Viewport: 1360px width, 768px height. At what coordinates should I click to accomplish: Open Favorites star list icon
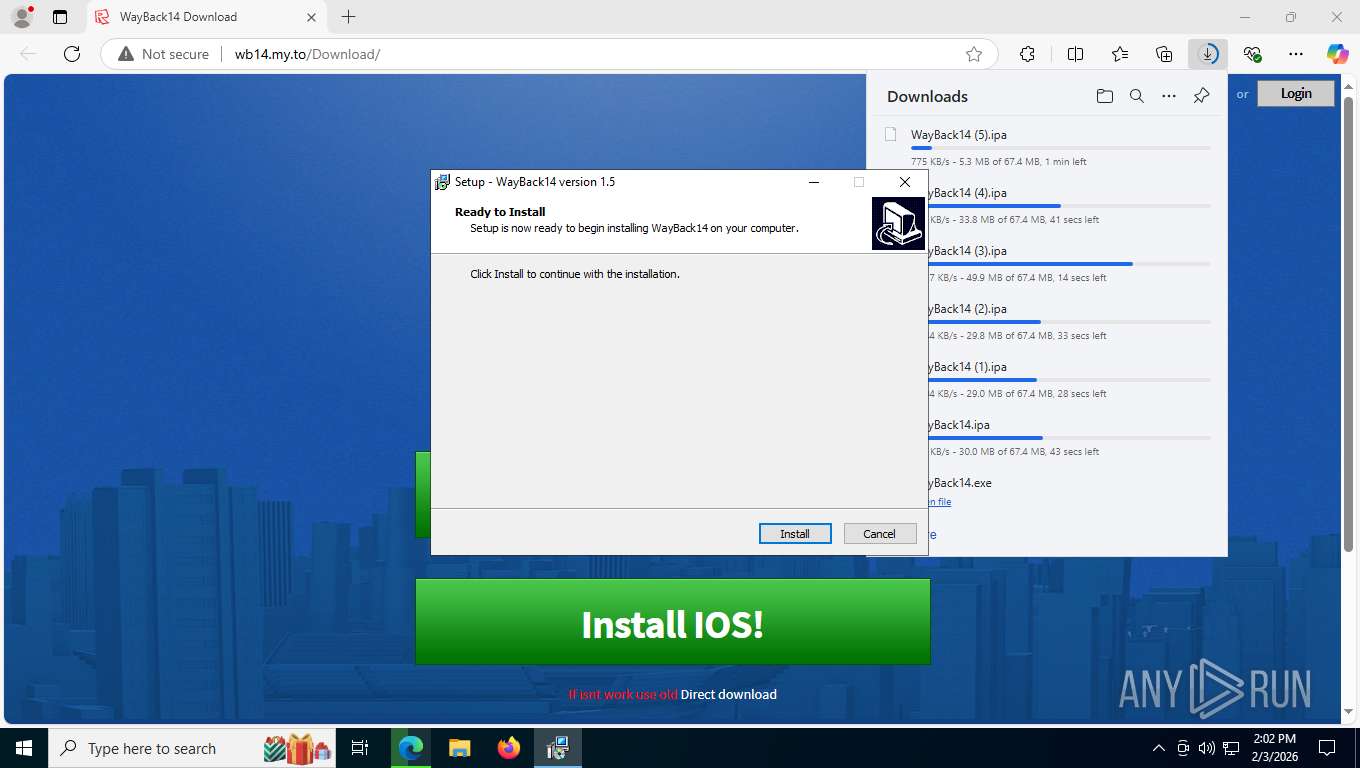click(1120, 54)
